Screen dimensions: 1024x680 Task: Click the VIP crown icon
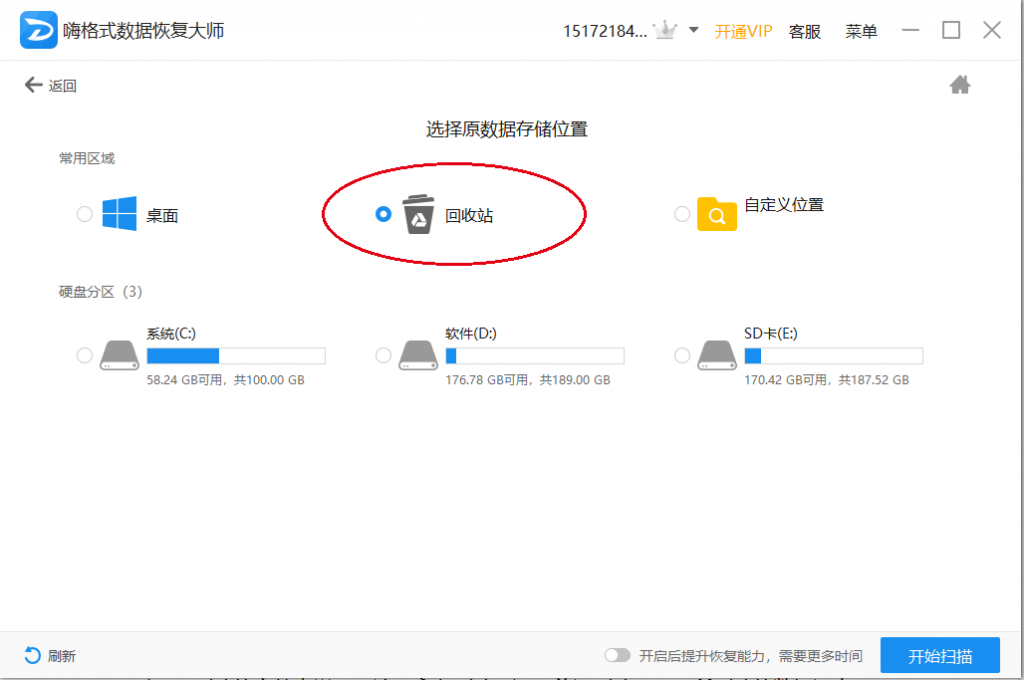click(x=665, y=30)
